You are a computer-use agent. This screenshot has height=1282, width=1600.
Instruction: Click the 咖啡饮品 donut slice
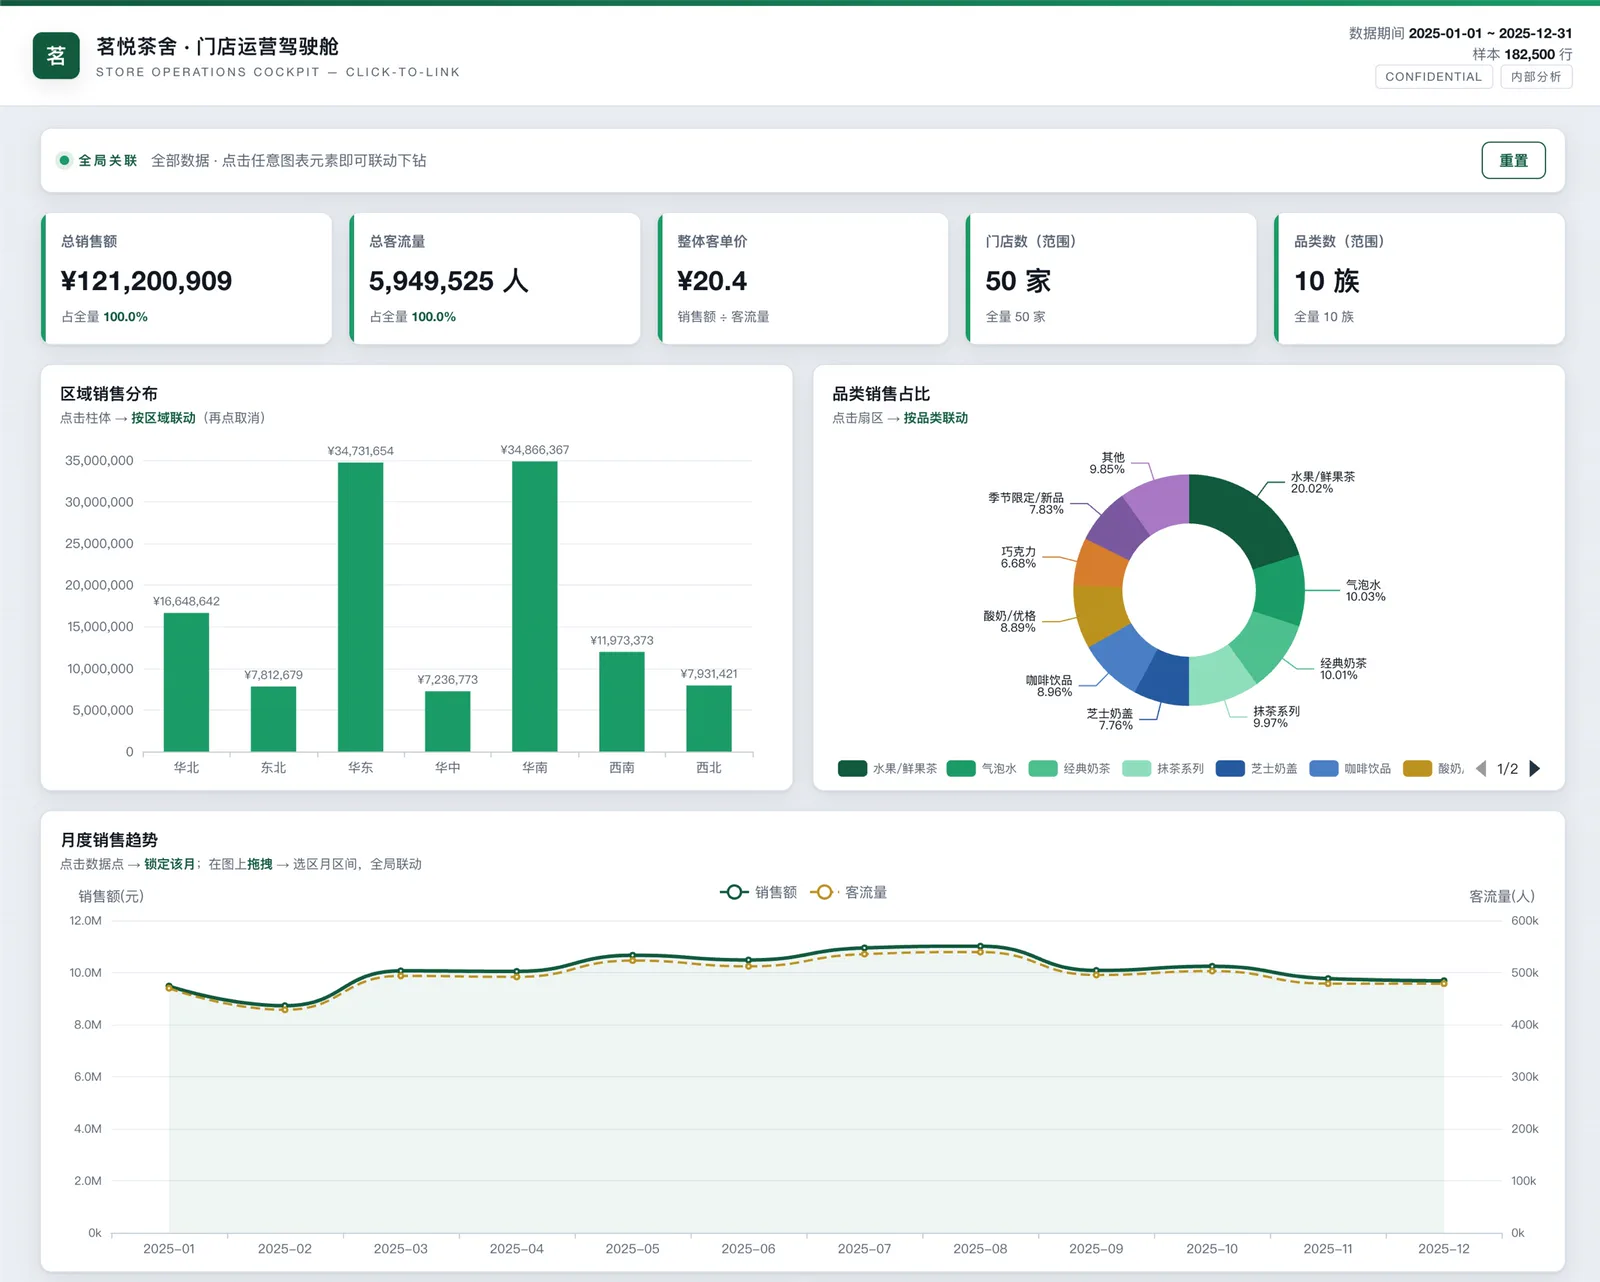[1122, 655]
